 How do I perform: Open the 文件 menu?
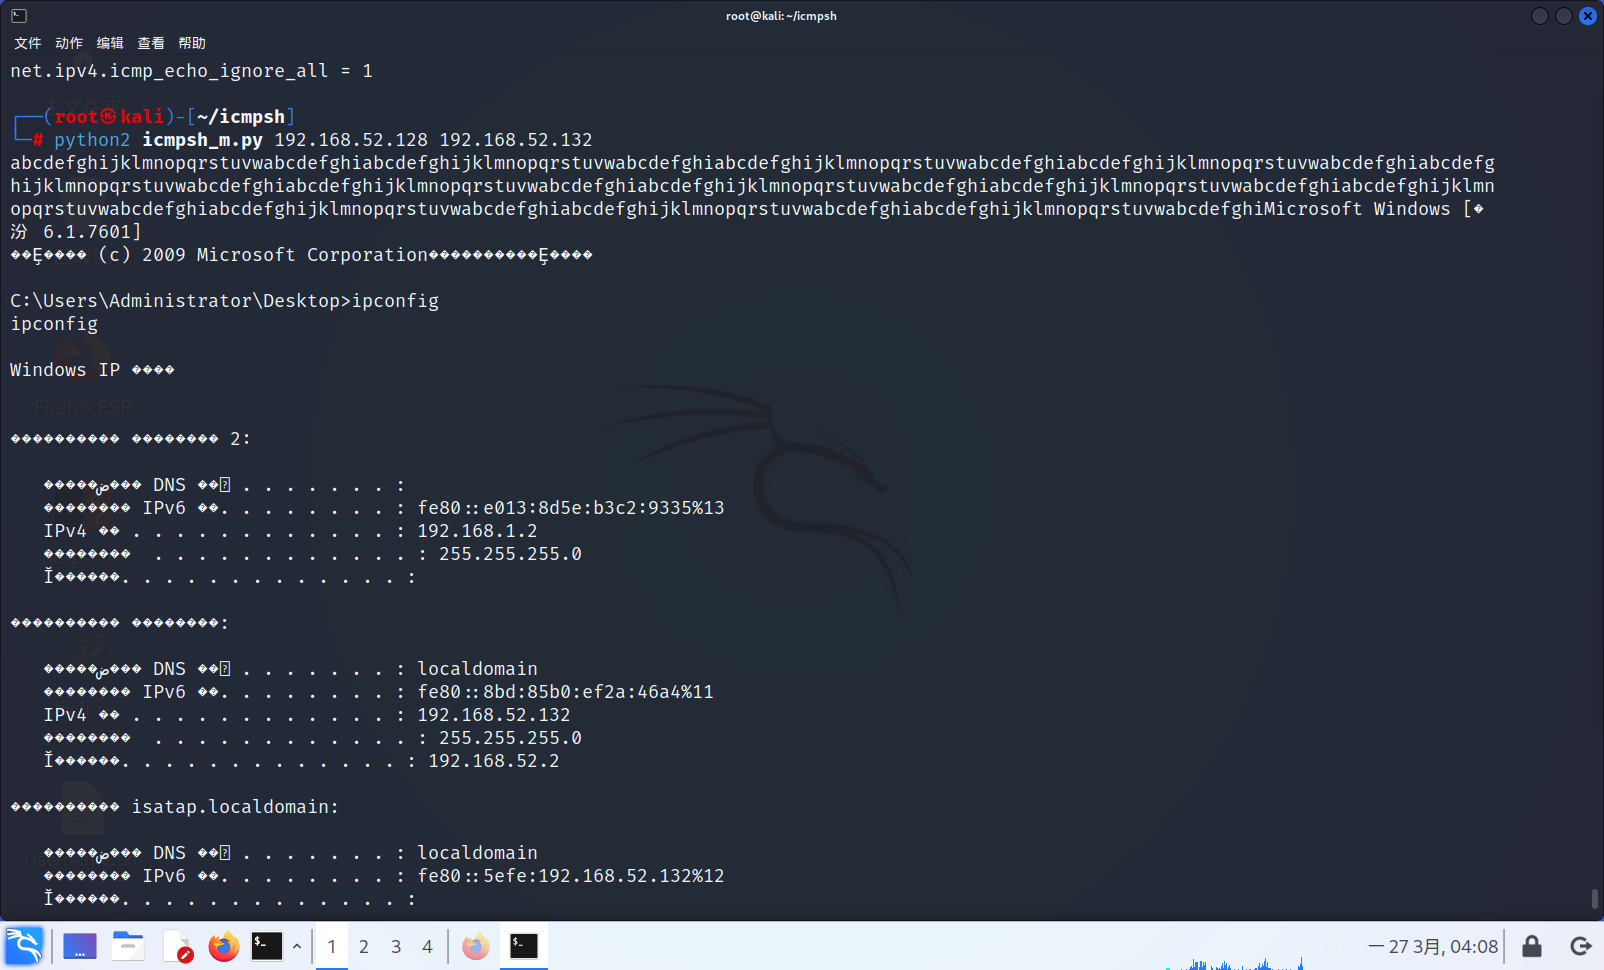(x=28, y=43)
